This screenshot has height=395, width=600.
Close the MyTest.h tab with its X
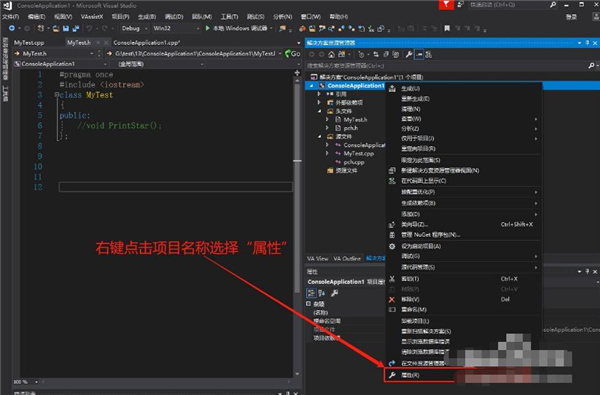coord(106,42)
